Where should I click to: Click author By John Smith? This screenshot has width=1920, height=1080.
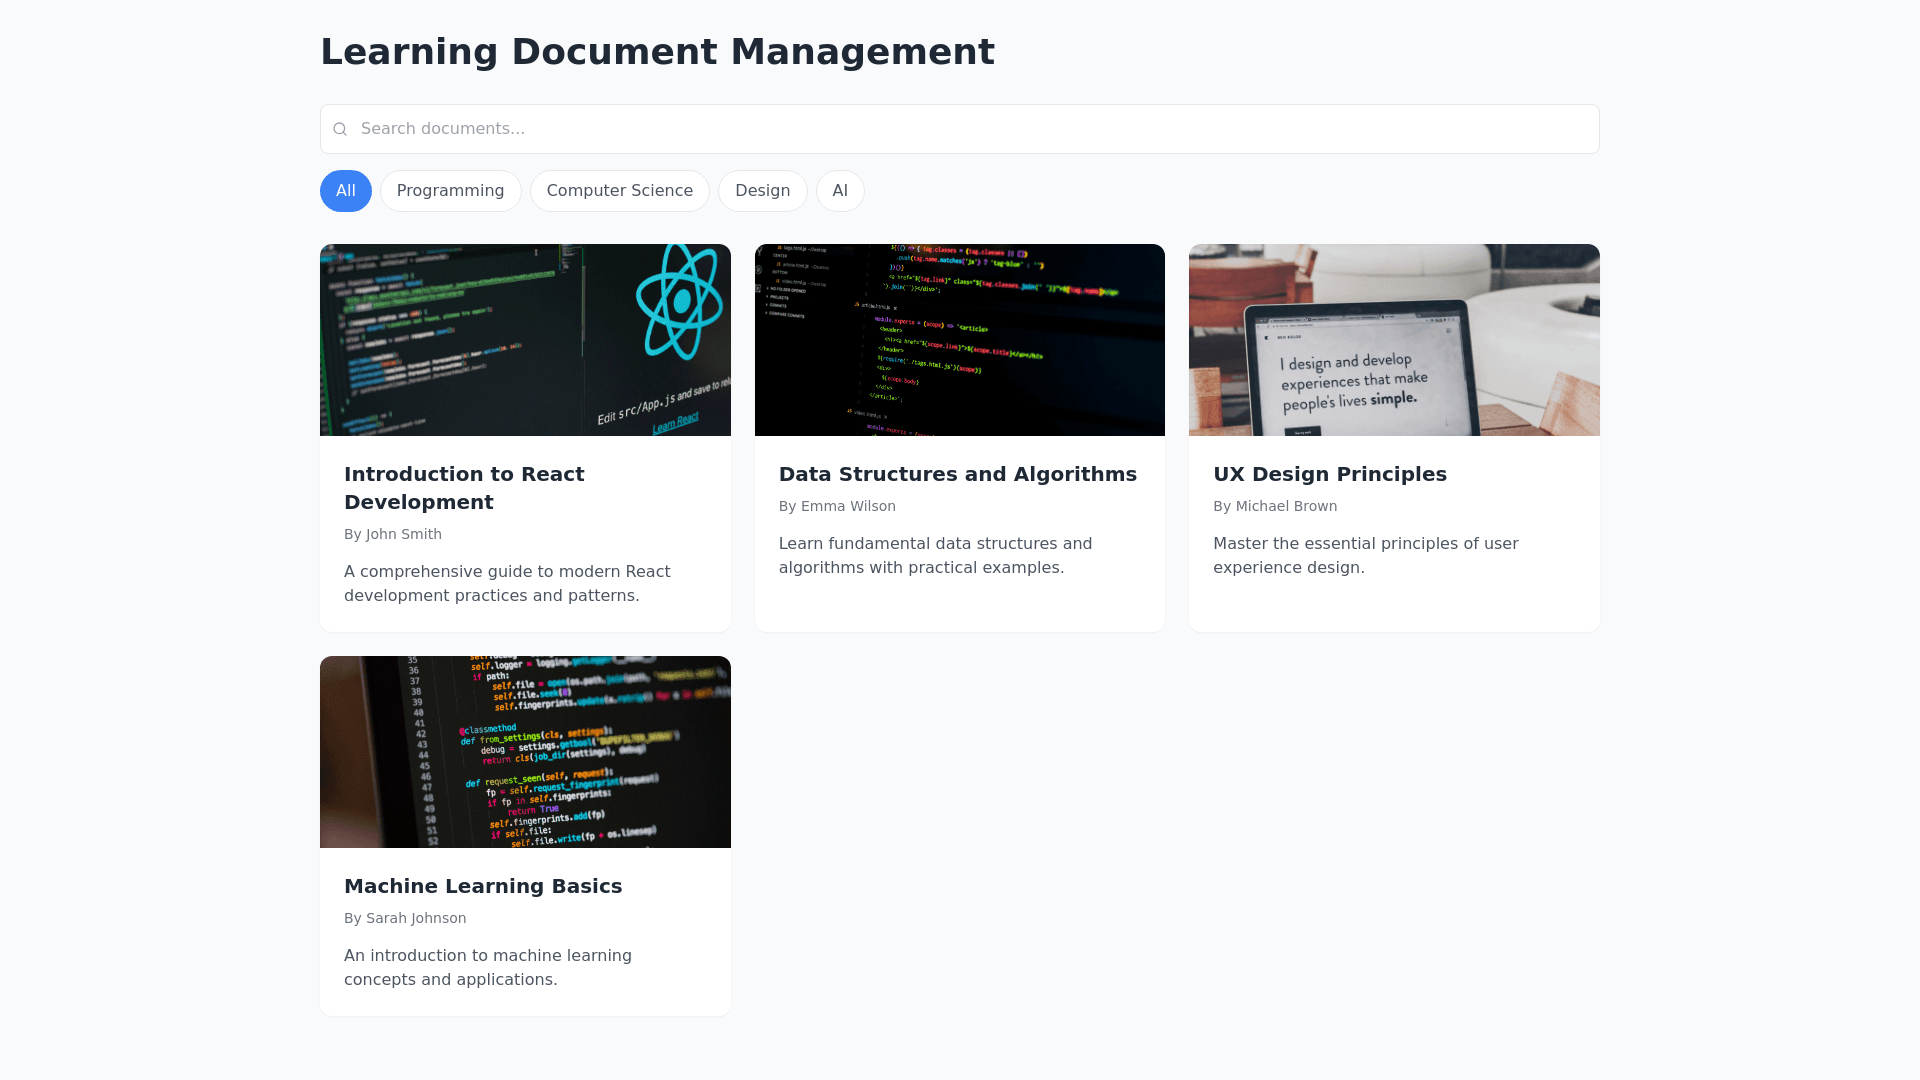point(393,534)
